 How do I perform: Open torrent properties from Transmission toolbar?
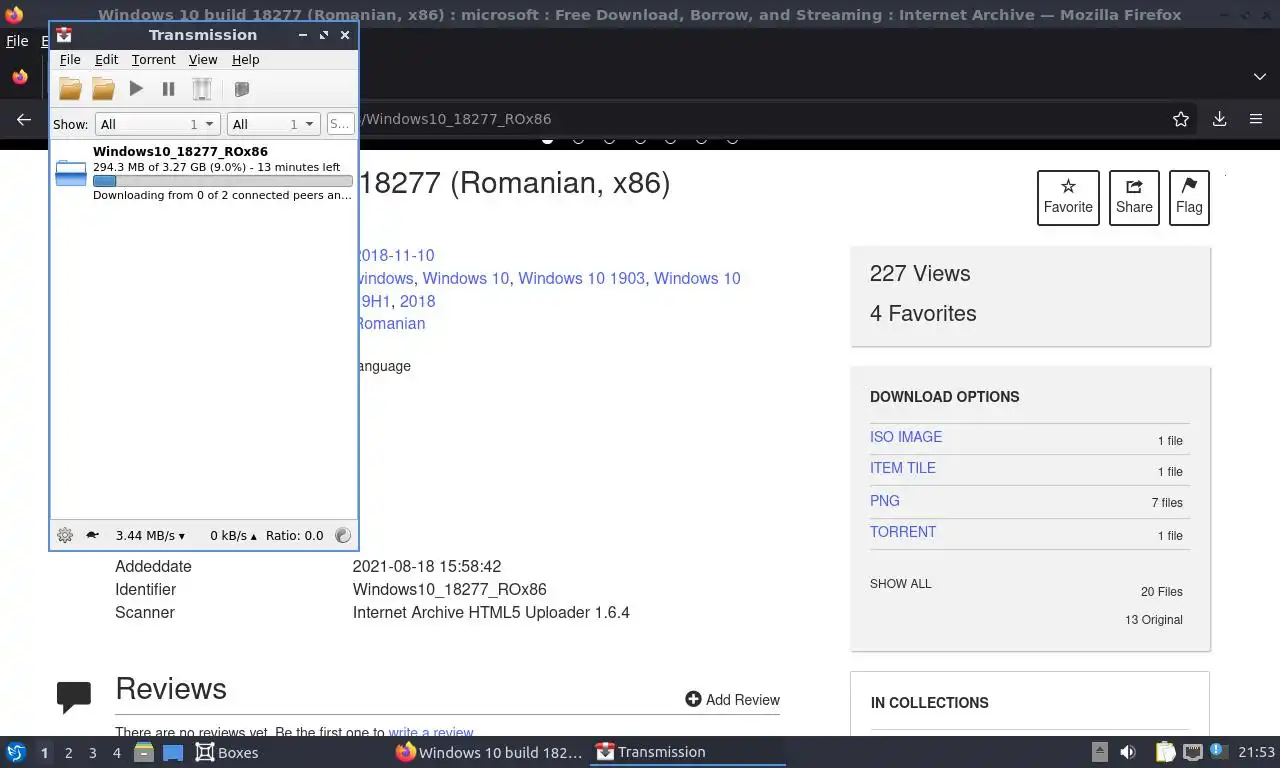(x=241, y=89)
